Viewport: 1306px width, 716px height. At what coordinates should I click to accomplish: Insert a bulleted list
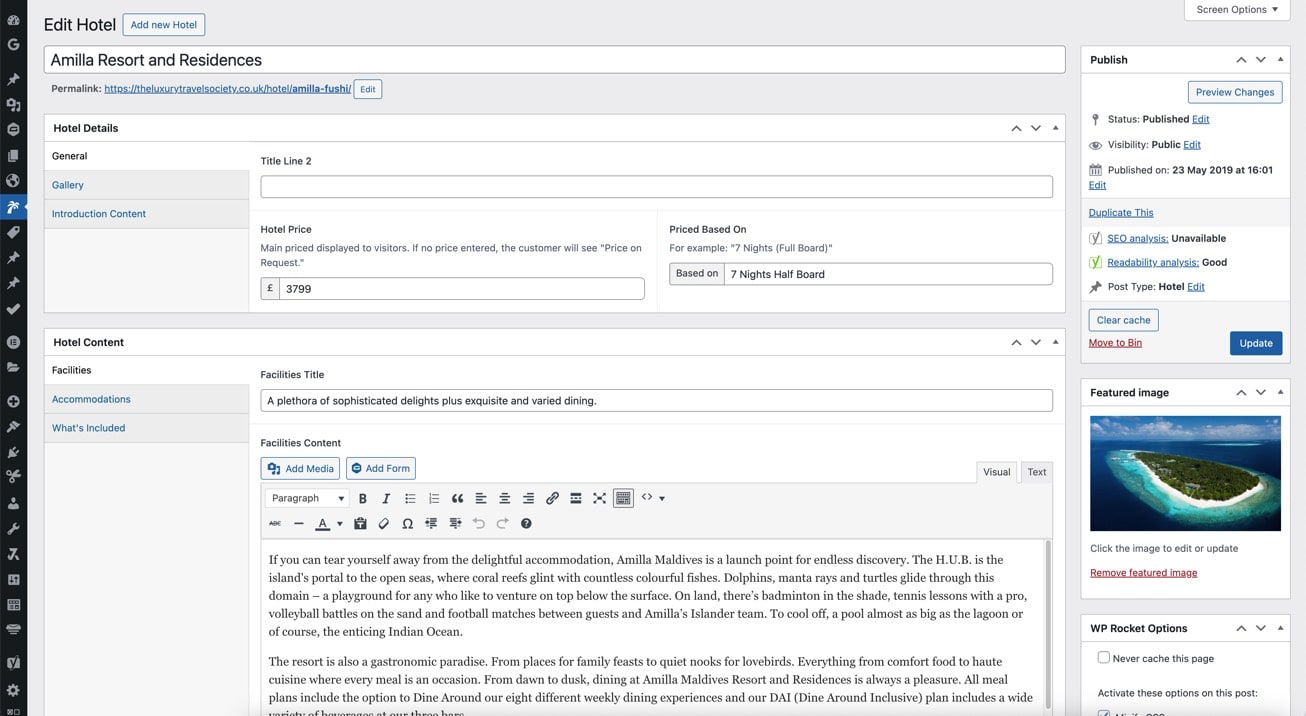[410, 498]
